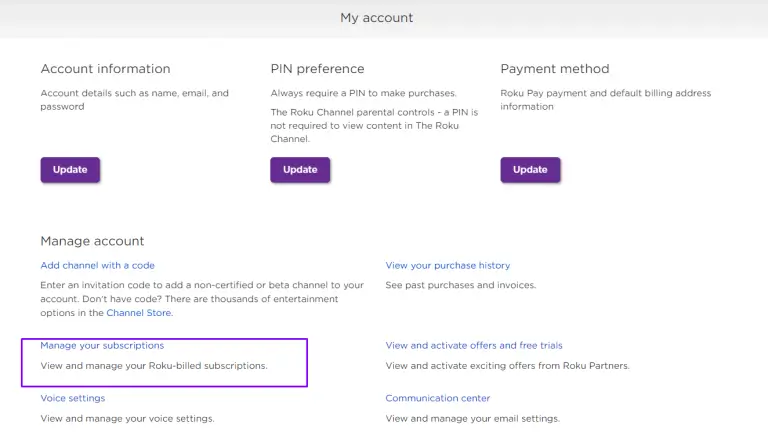Open Manage your subscriptions

pos(102,346)
